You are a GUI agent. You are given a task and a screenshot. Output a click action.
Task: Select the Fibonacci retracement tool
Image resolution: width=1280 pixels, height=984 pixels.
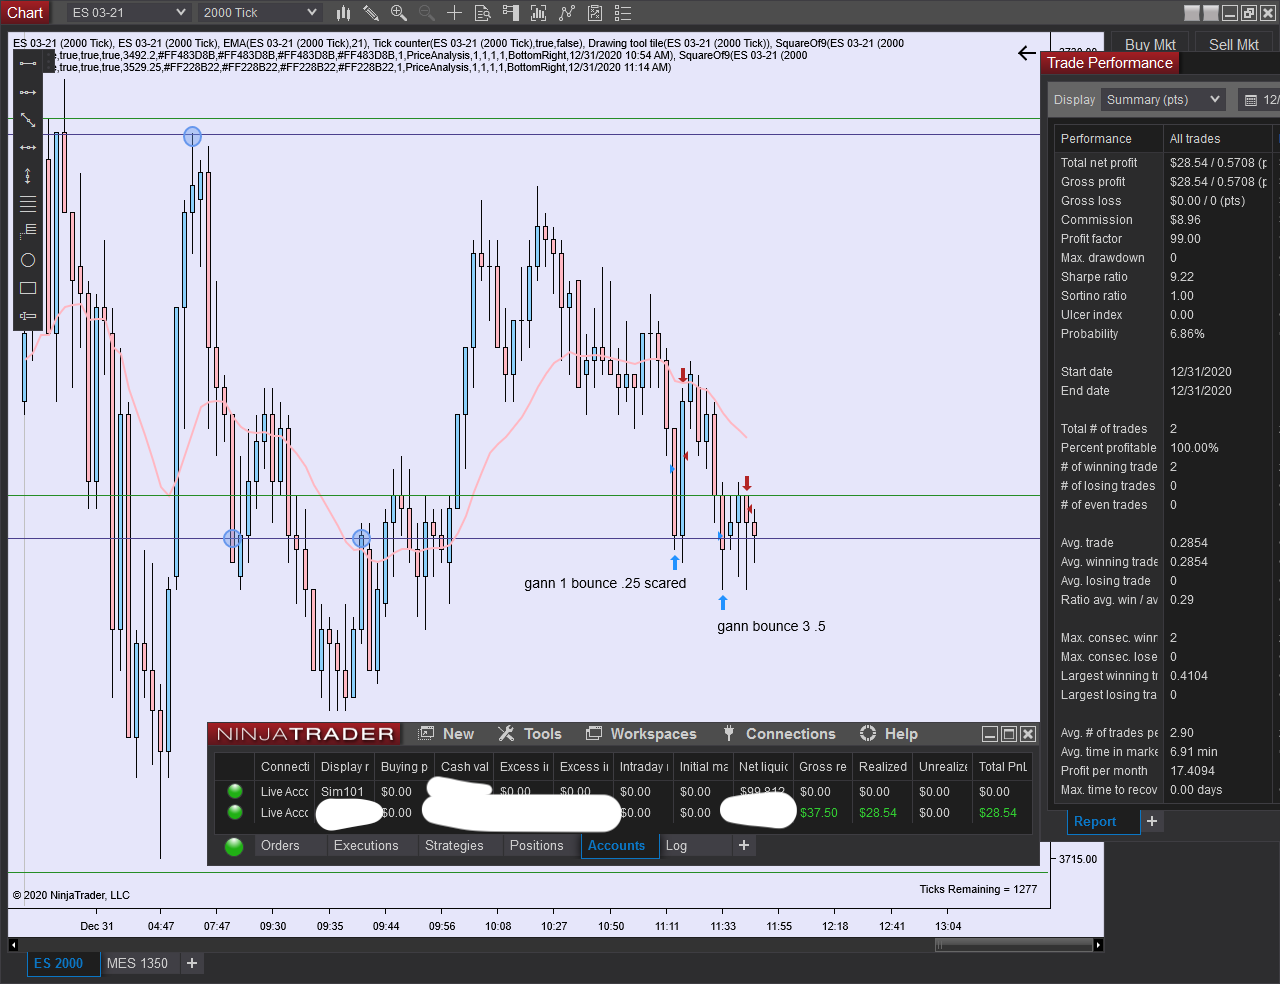(x=28, y=231)
